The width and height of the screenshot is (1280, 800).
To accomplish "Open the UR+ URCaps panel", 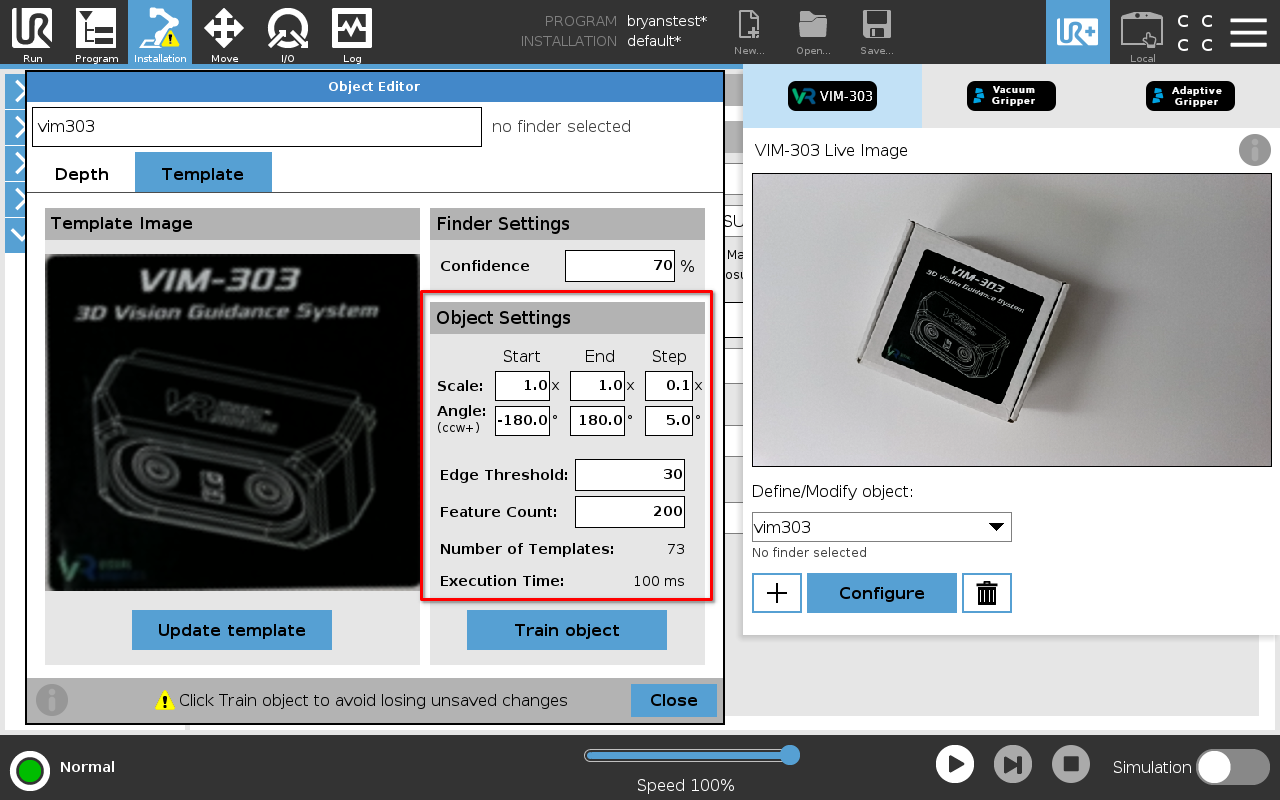I will (1077, 32).
